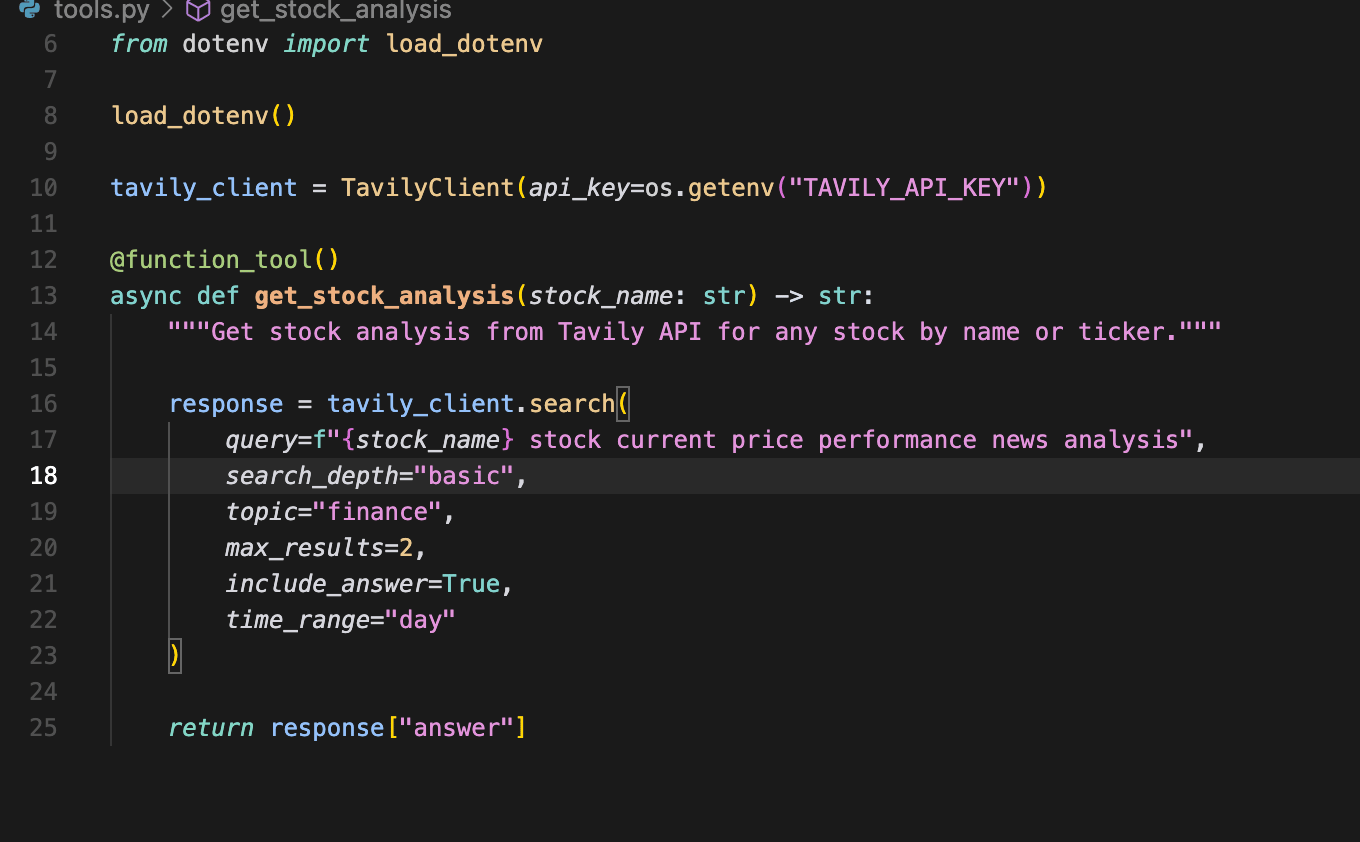The height and width of the screenshot is (842, 1360).
Task: Select the highlighted line number 18
Action: pyautogui.click(x=43, y=476)
